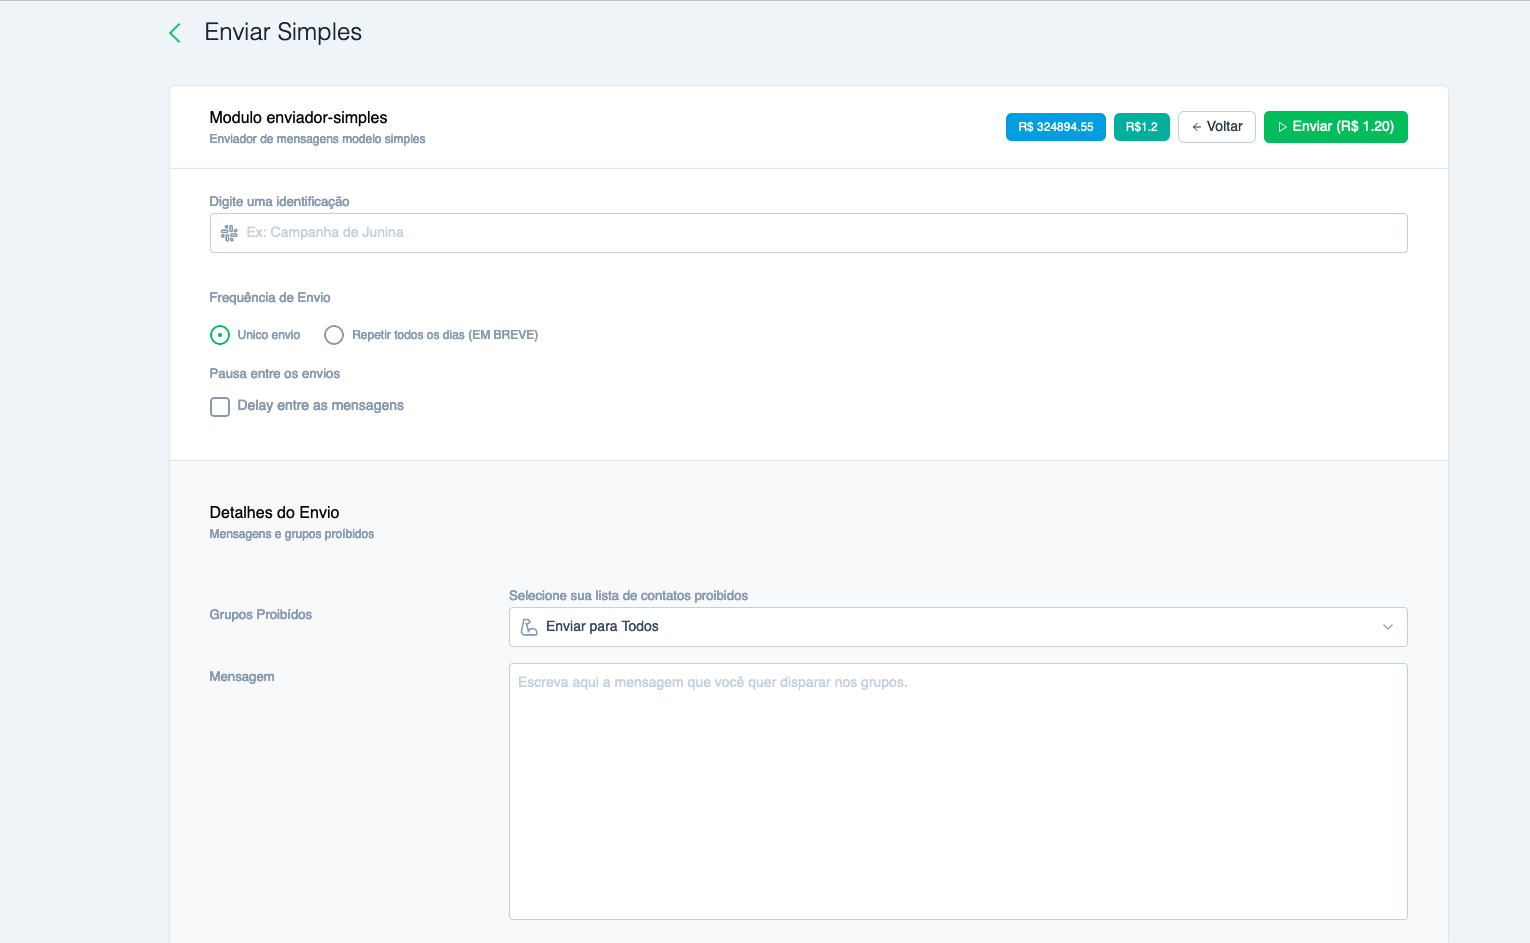Viewport: 1530px width, 943px height.
Task: Select the Repetir todos os dias radio option
Action: point(334,335)
